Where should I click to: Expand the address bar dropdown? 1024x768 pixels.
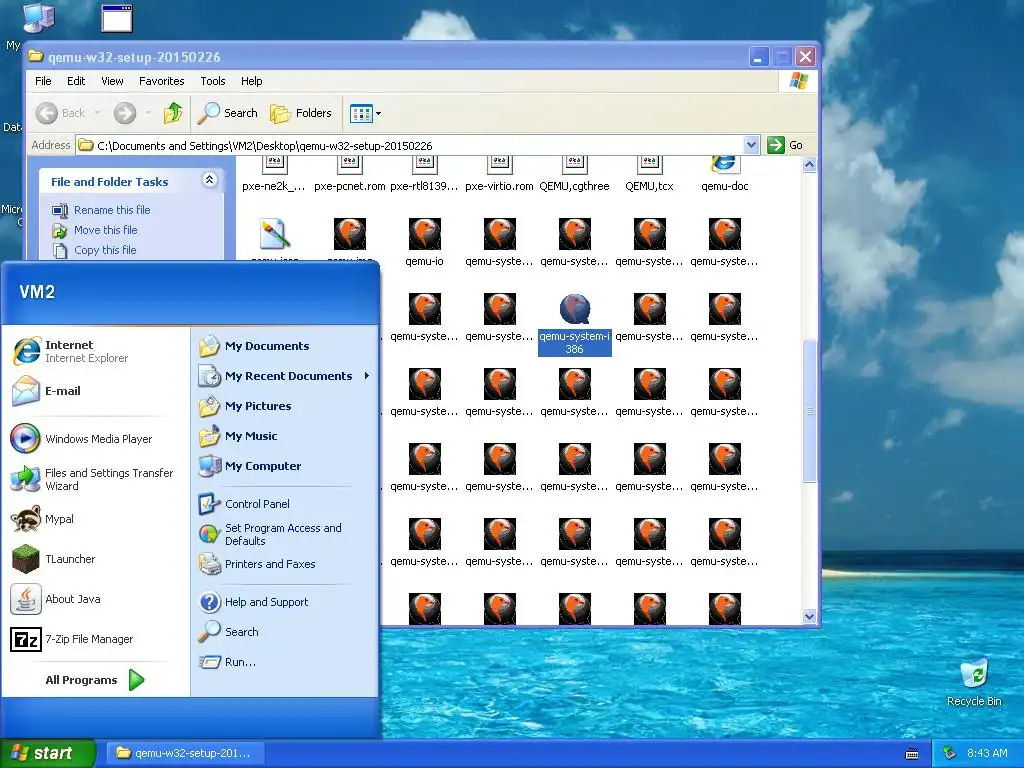pos(751,145)
